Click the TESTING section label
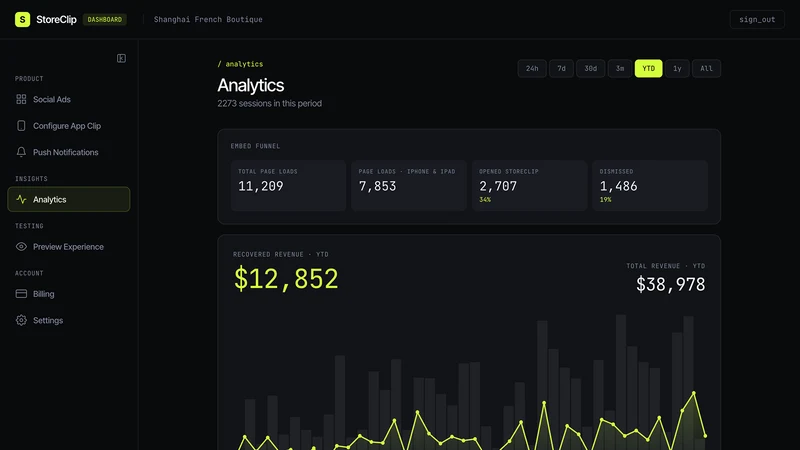Image resolution: width=800 pixels, height=450 pixels. 29,226
